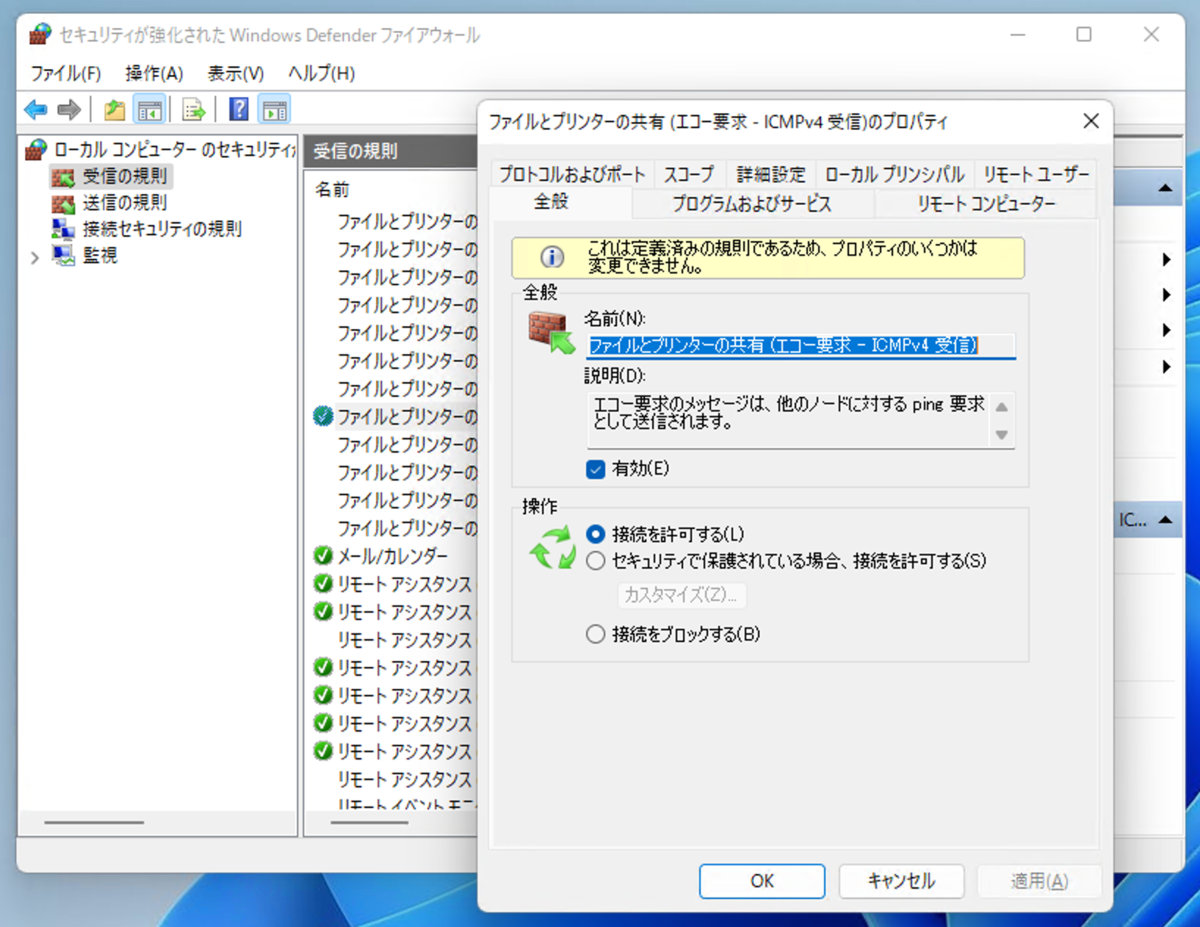Image resolution: width=1200 pixels, height=927 pixels.
Task: Click the down arrow in the 説明(D) box
Action: (x=1001, y=435)
